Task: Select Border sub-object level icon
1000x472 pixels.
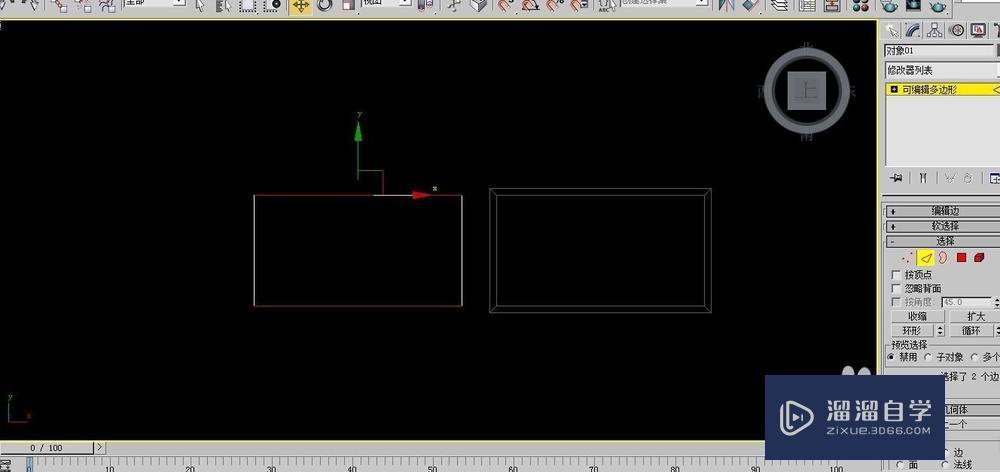Action: [x=943, y=258]
